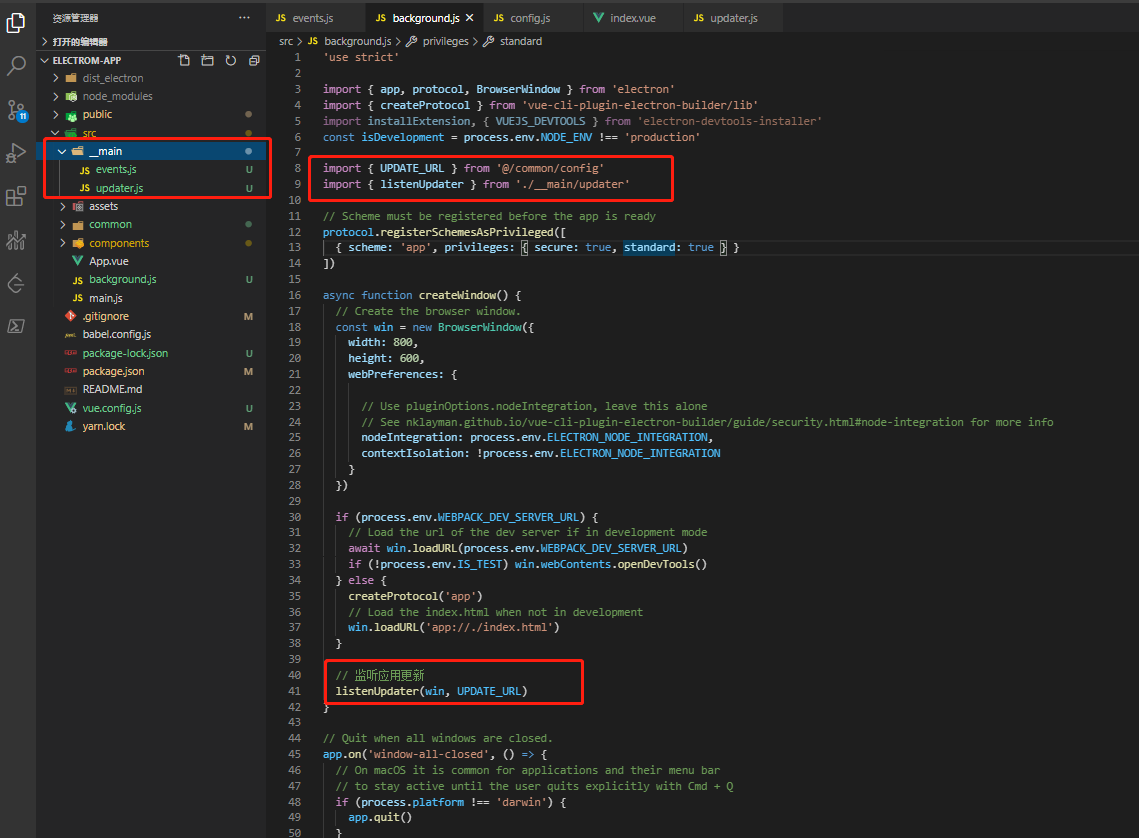Click createWindow function name on line 16
This screenshot has width=1139, height=838.
pos(457,296)
